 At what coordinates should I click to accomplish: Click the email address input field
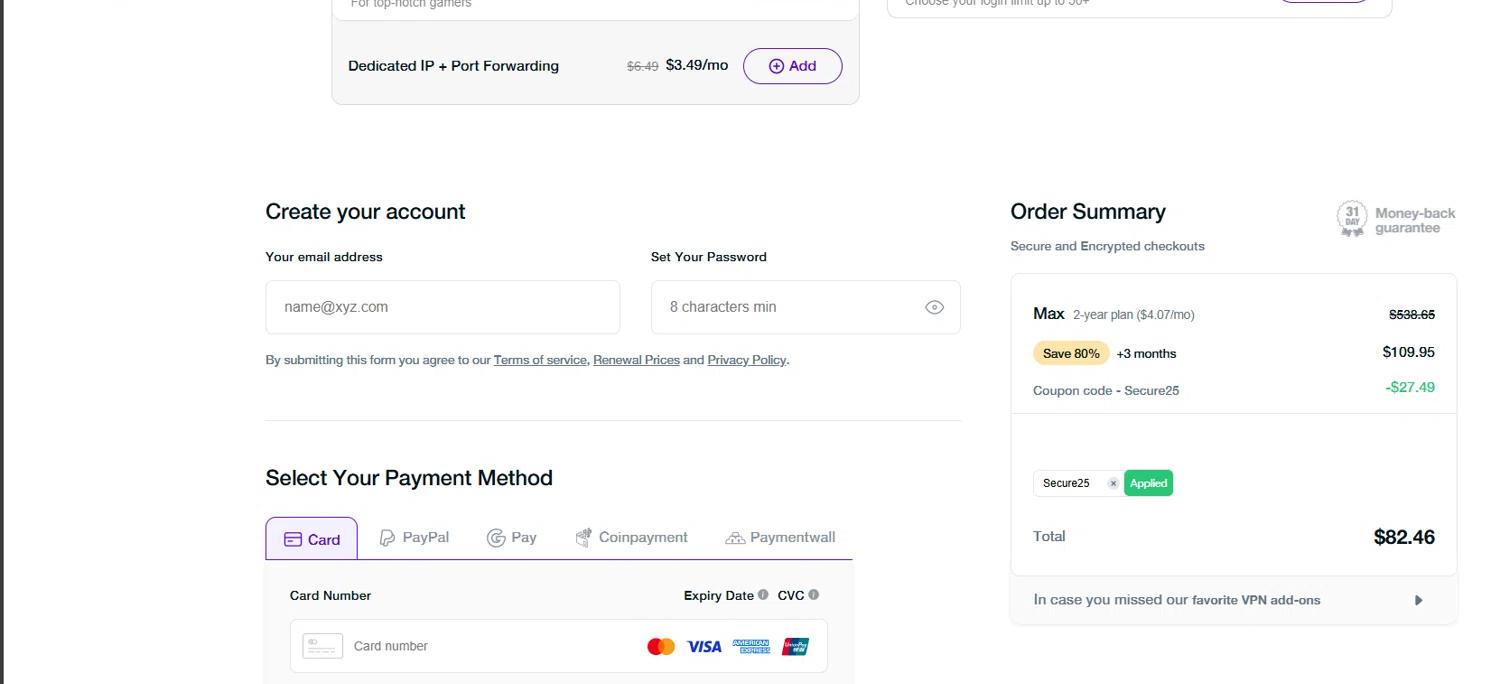click(x=442, y=307)
